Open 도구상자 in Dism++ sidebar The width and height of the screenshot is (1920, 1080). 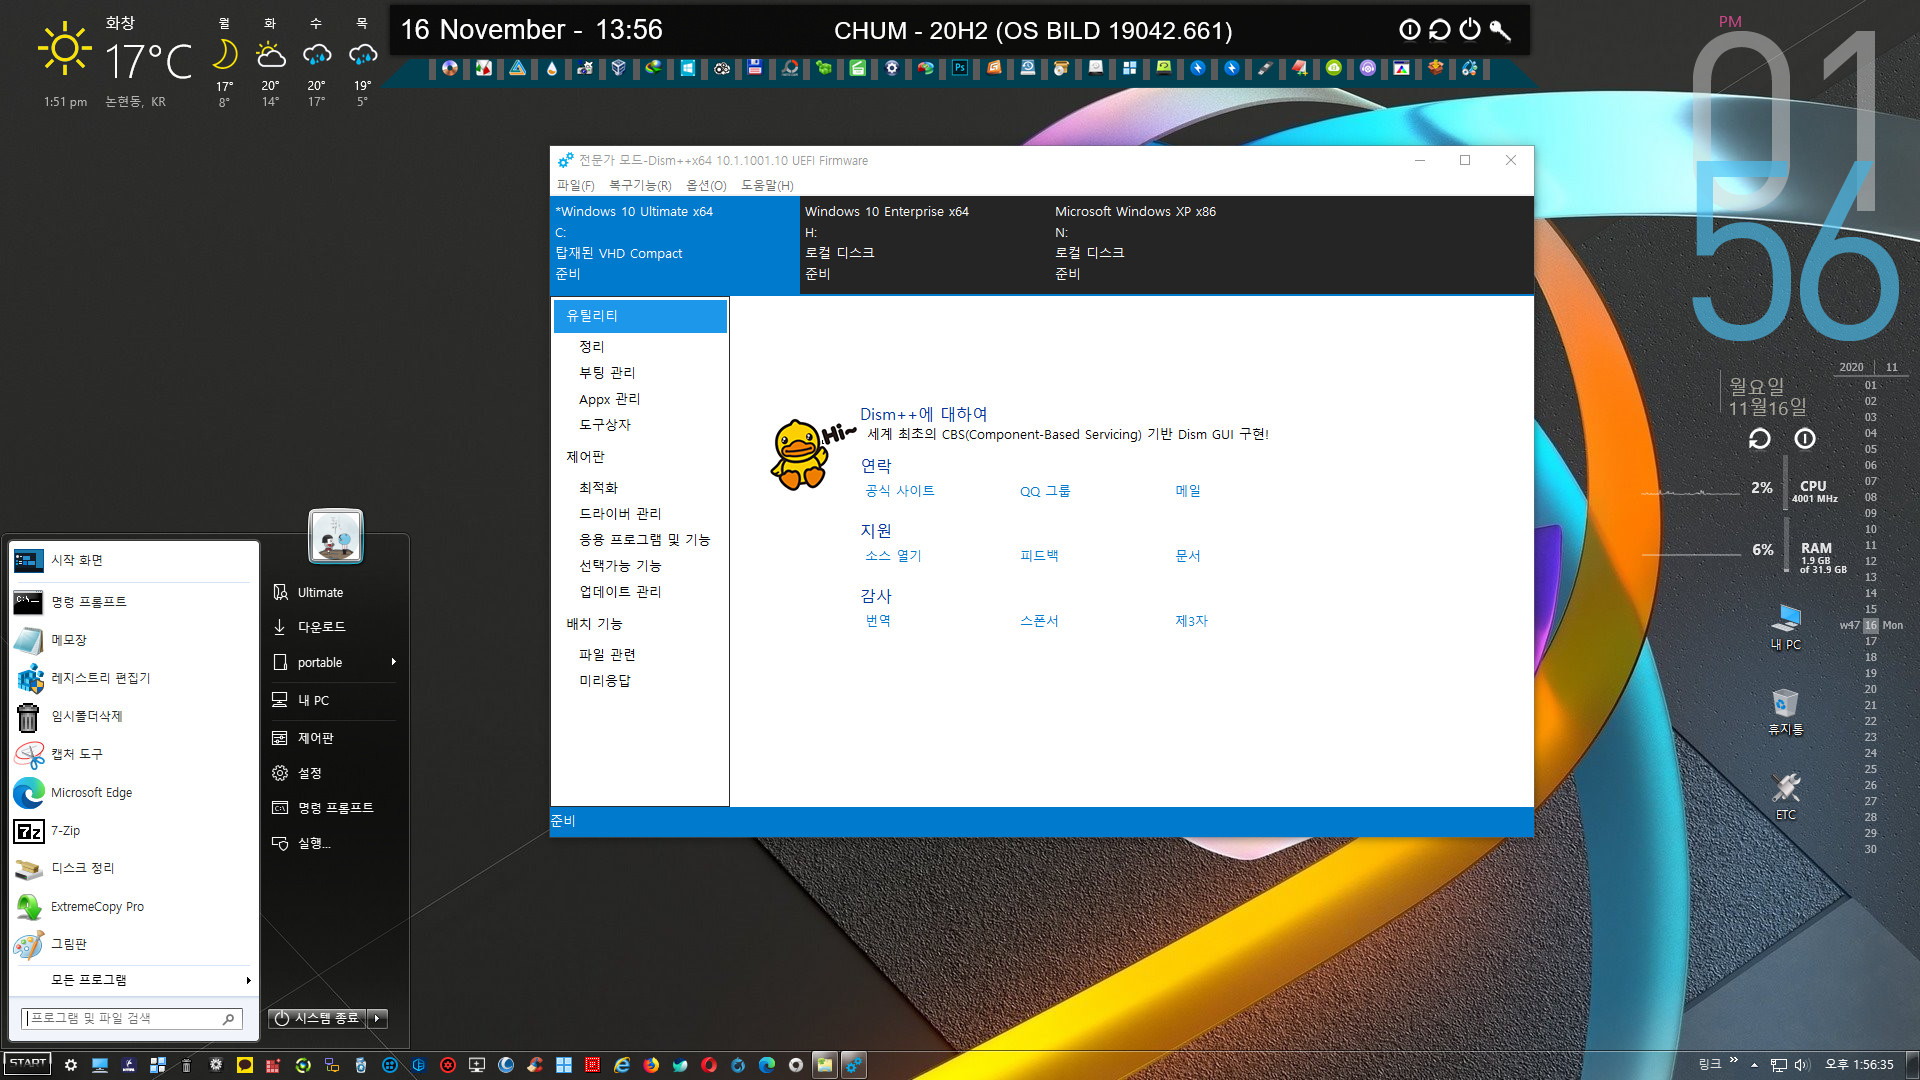605,425
